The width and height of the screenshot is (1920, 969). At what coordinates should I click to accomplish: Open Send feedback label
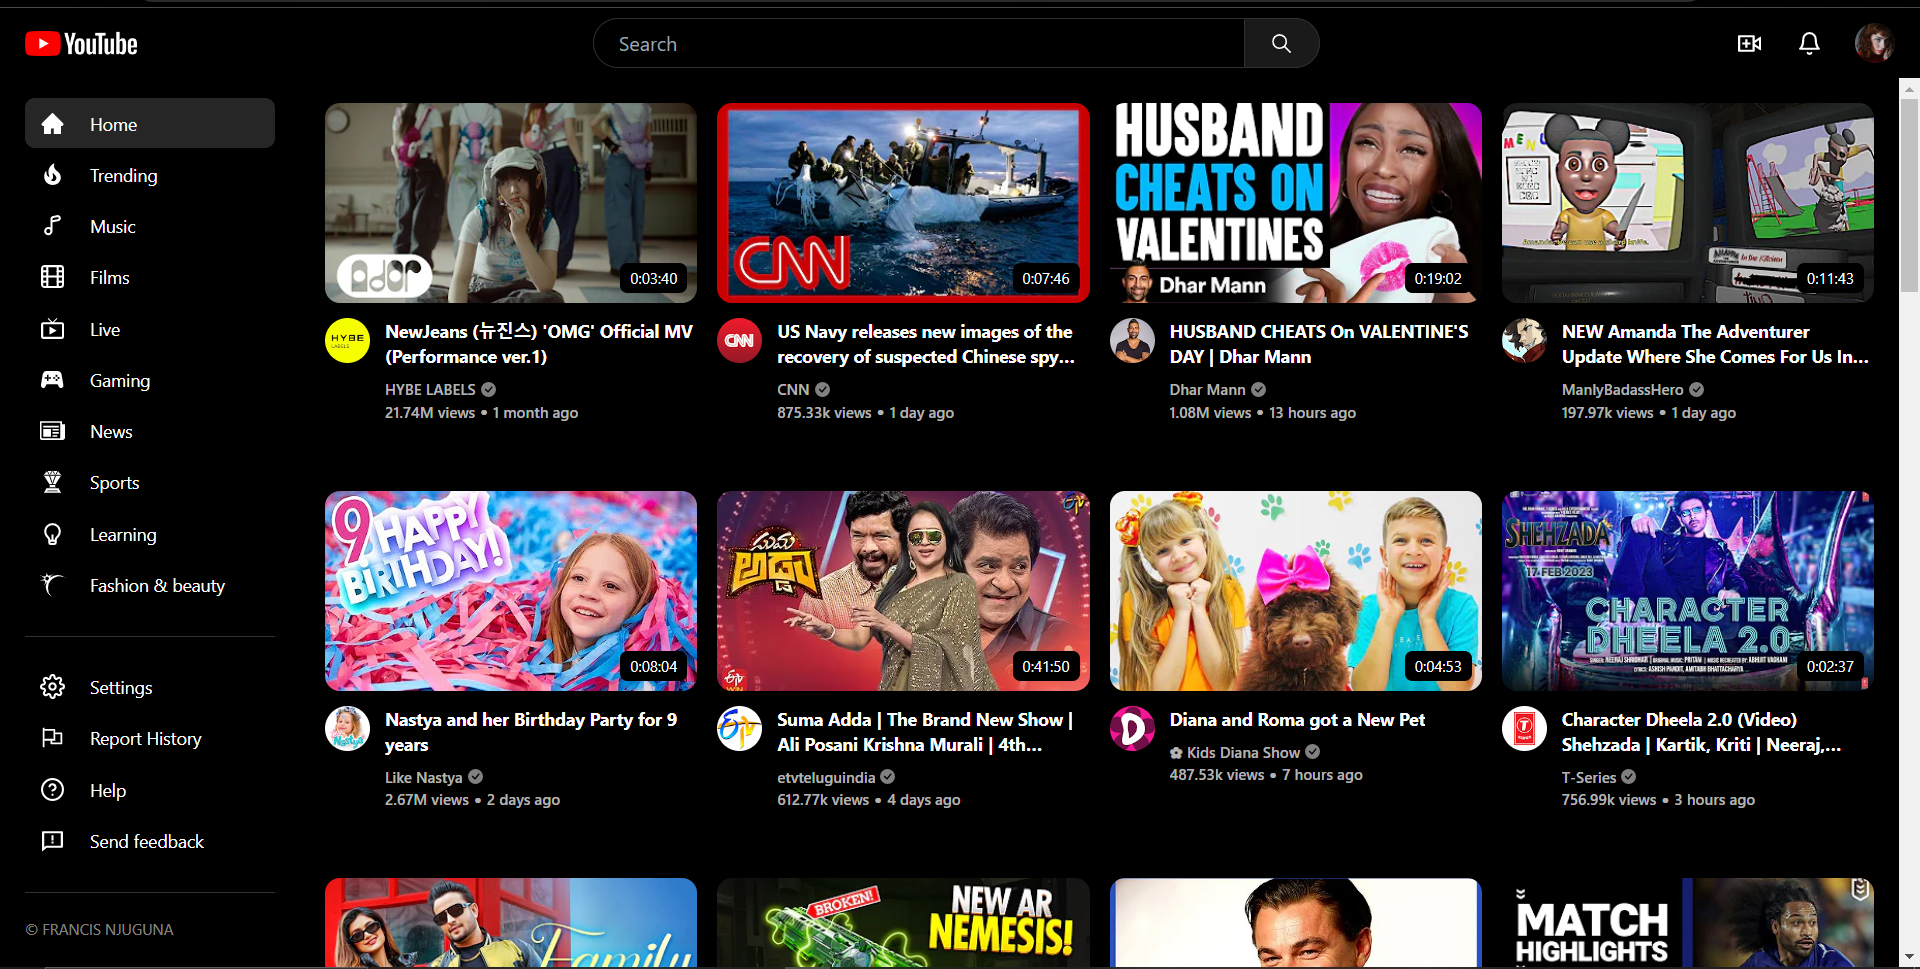[146, 842]
